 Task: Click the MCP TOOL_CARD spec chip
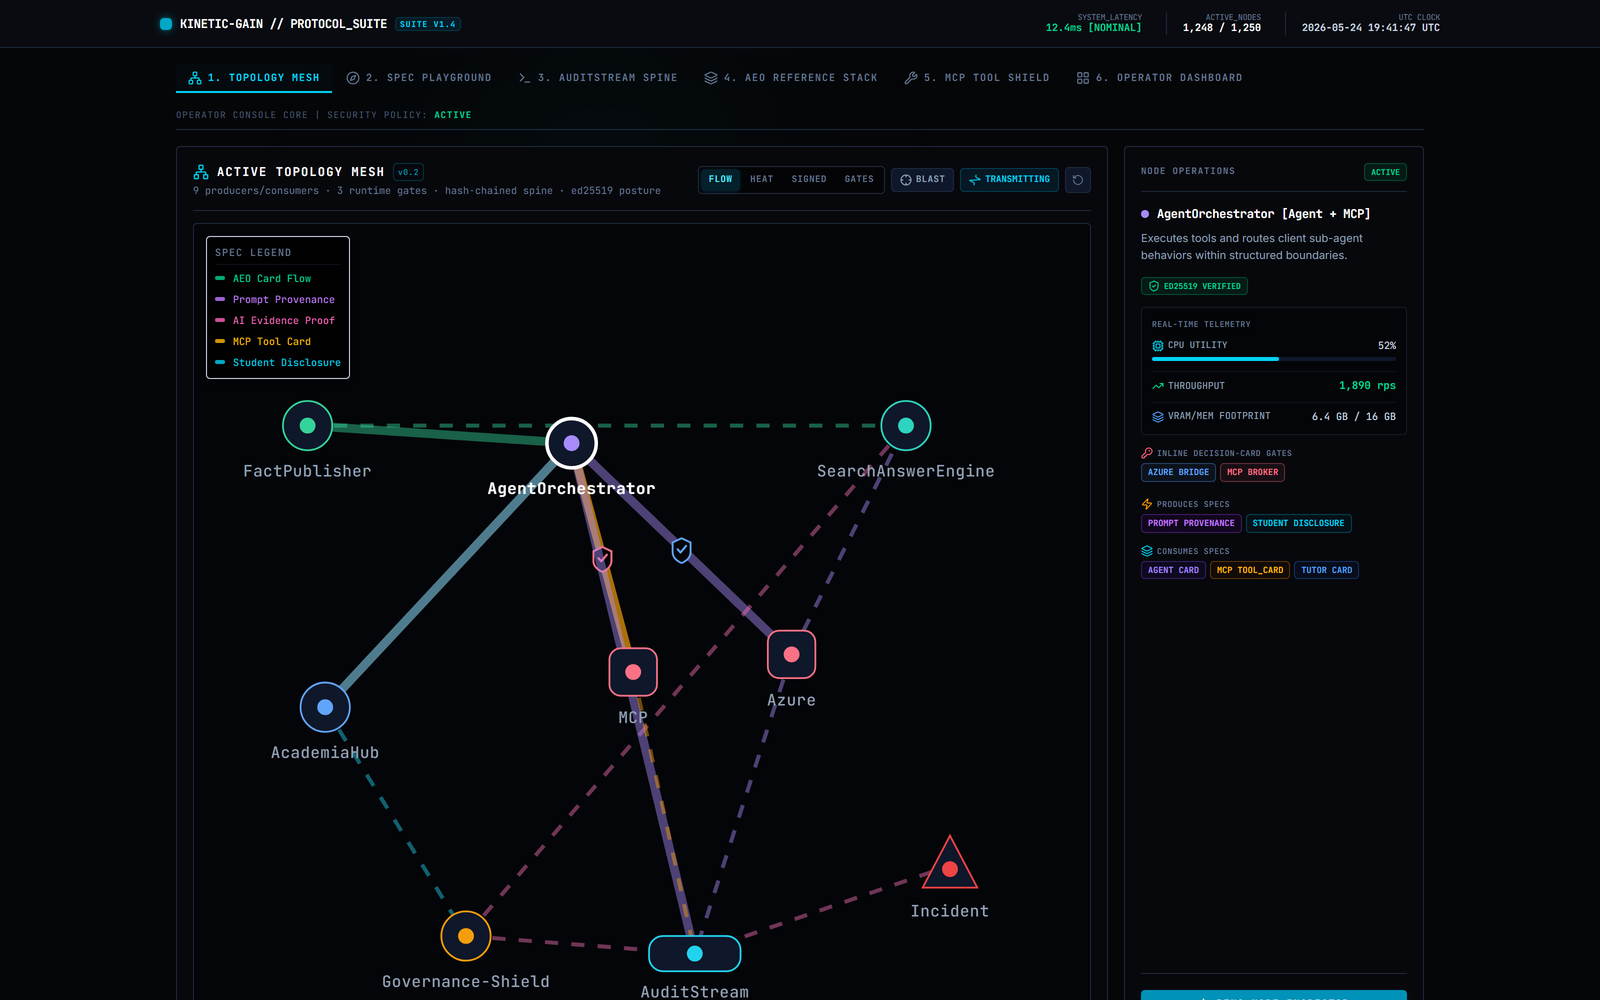[x=1250, y=570]
